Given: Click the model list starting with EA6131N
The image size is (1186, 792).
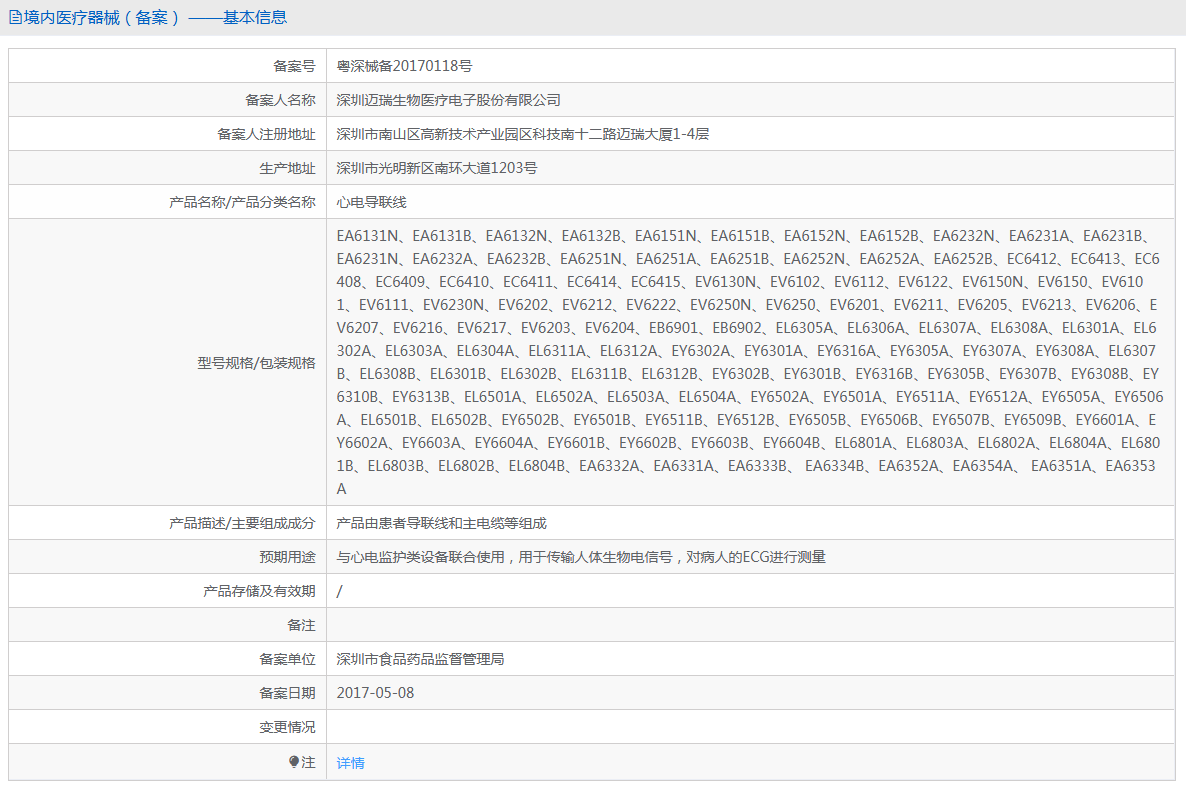Looking at the screenshot, I should click(750, 362).
